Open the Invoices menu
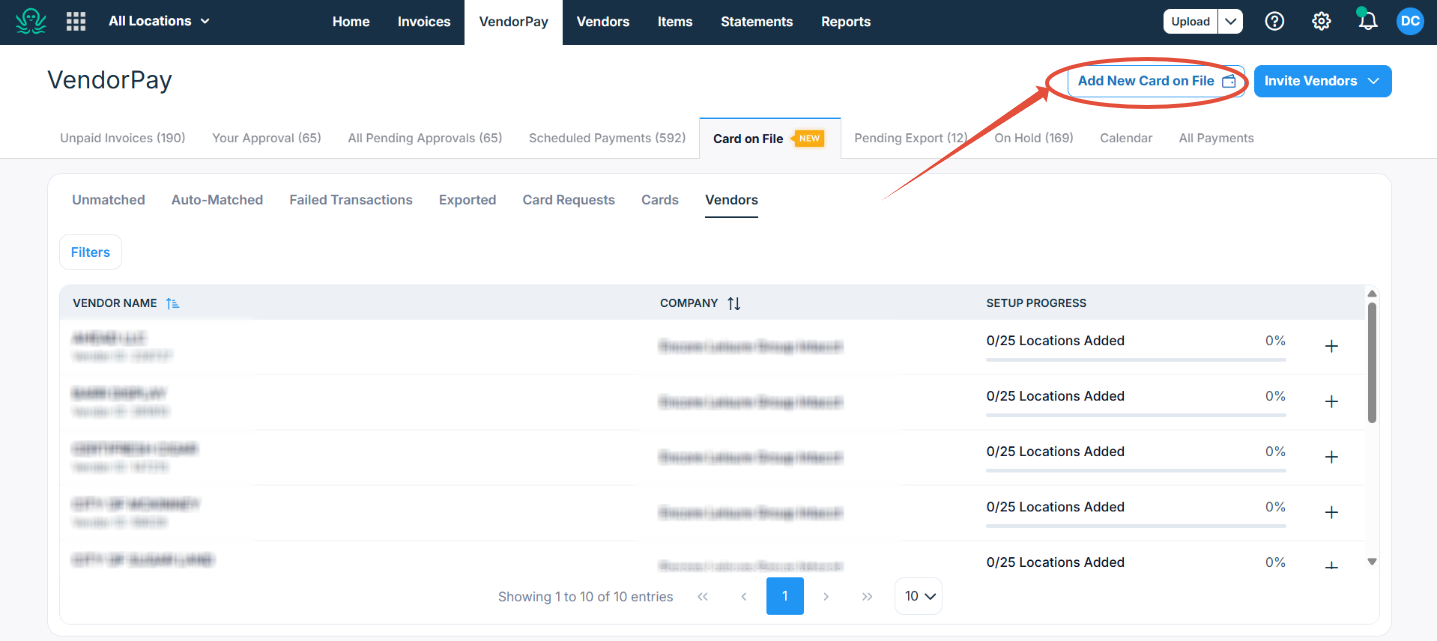The width and height of the screenshot is (1437, 641). [424, 21]
